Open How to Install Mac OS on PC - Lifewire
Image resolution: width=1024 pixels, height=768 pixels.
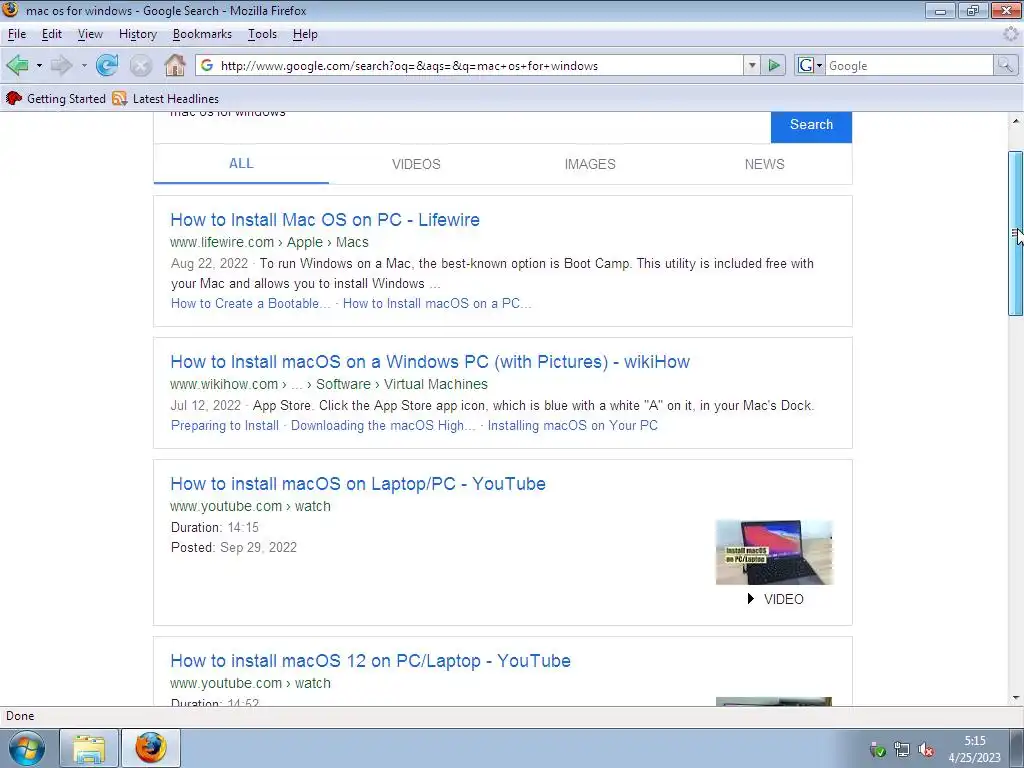pos(325,219)
